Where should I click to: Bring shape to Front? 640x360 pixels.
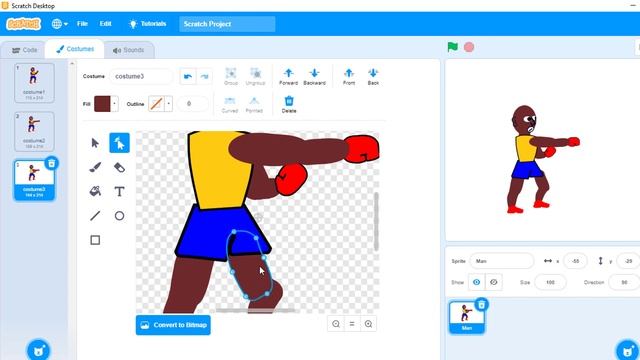(349, 76)
